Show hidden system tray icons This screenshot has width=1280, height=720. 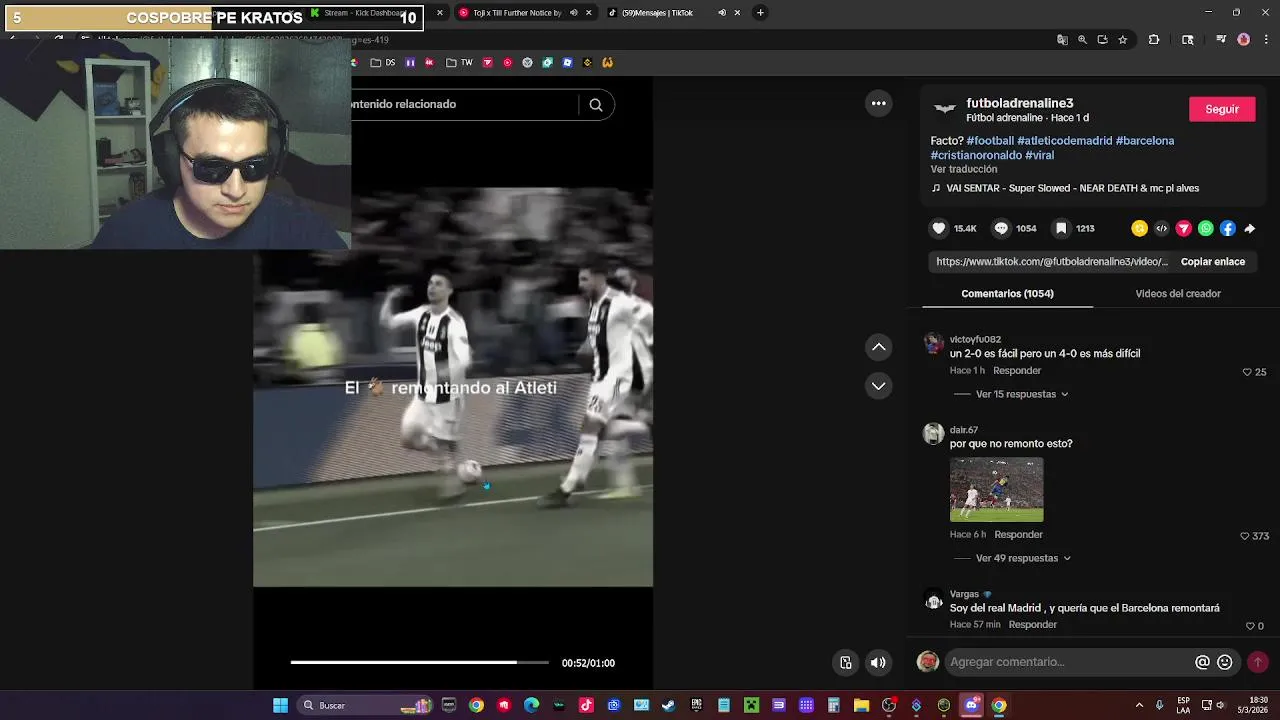1139,706
